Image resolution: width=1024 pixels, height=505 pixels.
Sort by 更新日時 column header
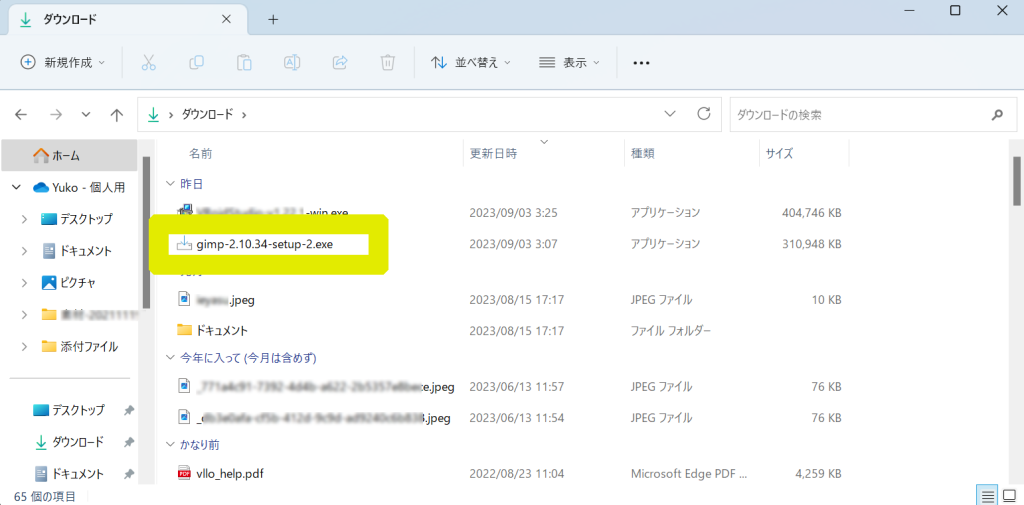click(494, 154)
